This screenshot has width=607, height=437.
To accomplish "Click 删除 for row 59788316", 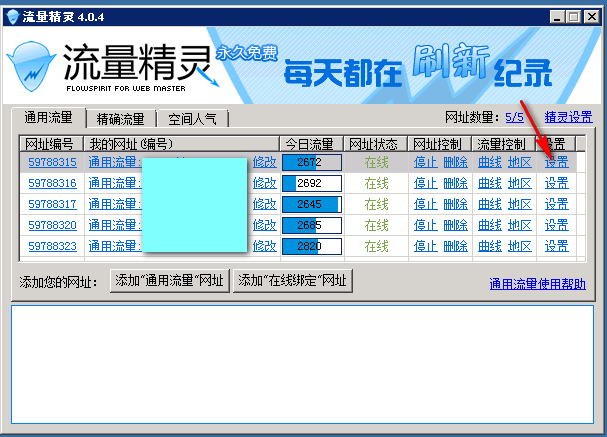I will coord(456,183).
